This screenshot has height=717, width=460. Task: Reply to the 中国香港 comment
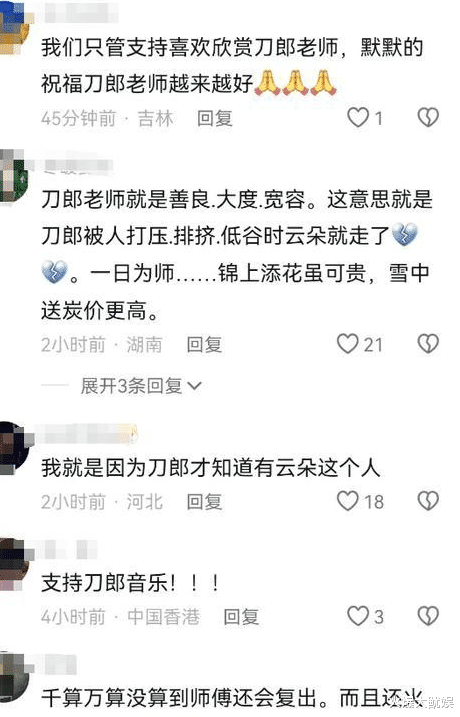click(241, 616)
